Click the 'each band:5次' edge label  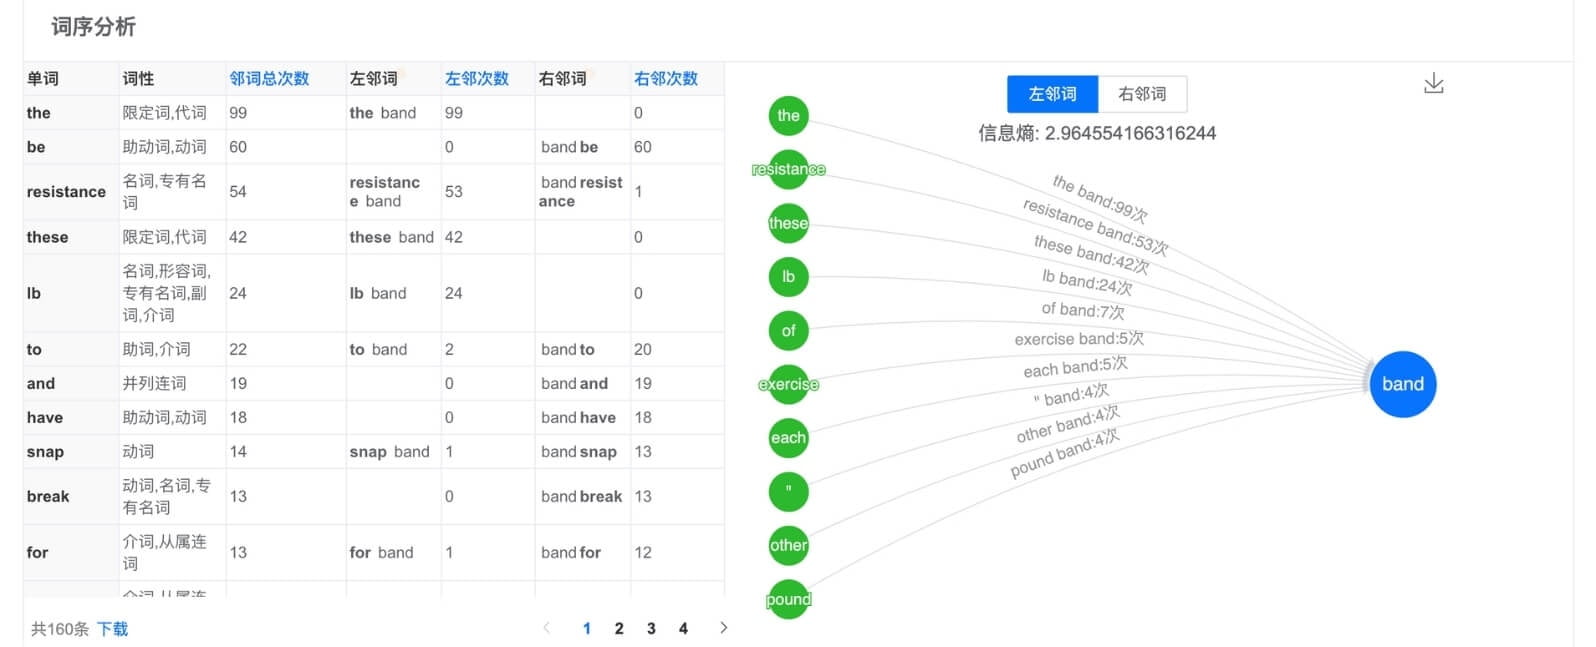1075,367
